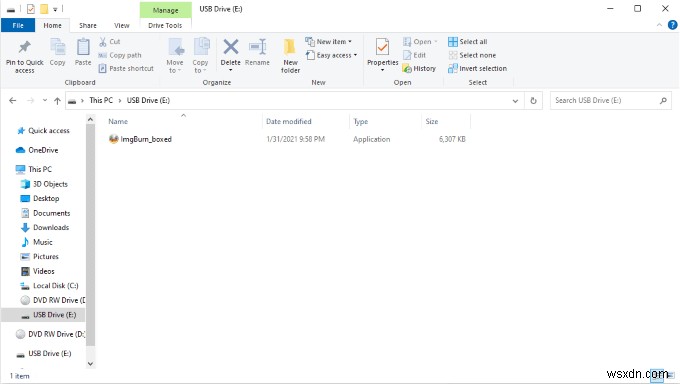The image size is (680, 384).
Task: Choose Copy path in the ribbon
Action: (x=120, y=55)
